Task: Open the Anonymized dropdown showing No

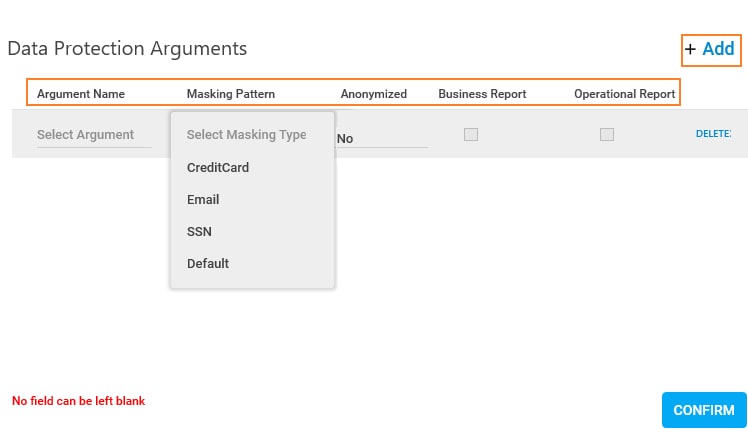Action: [382, 139]
